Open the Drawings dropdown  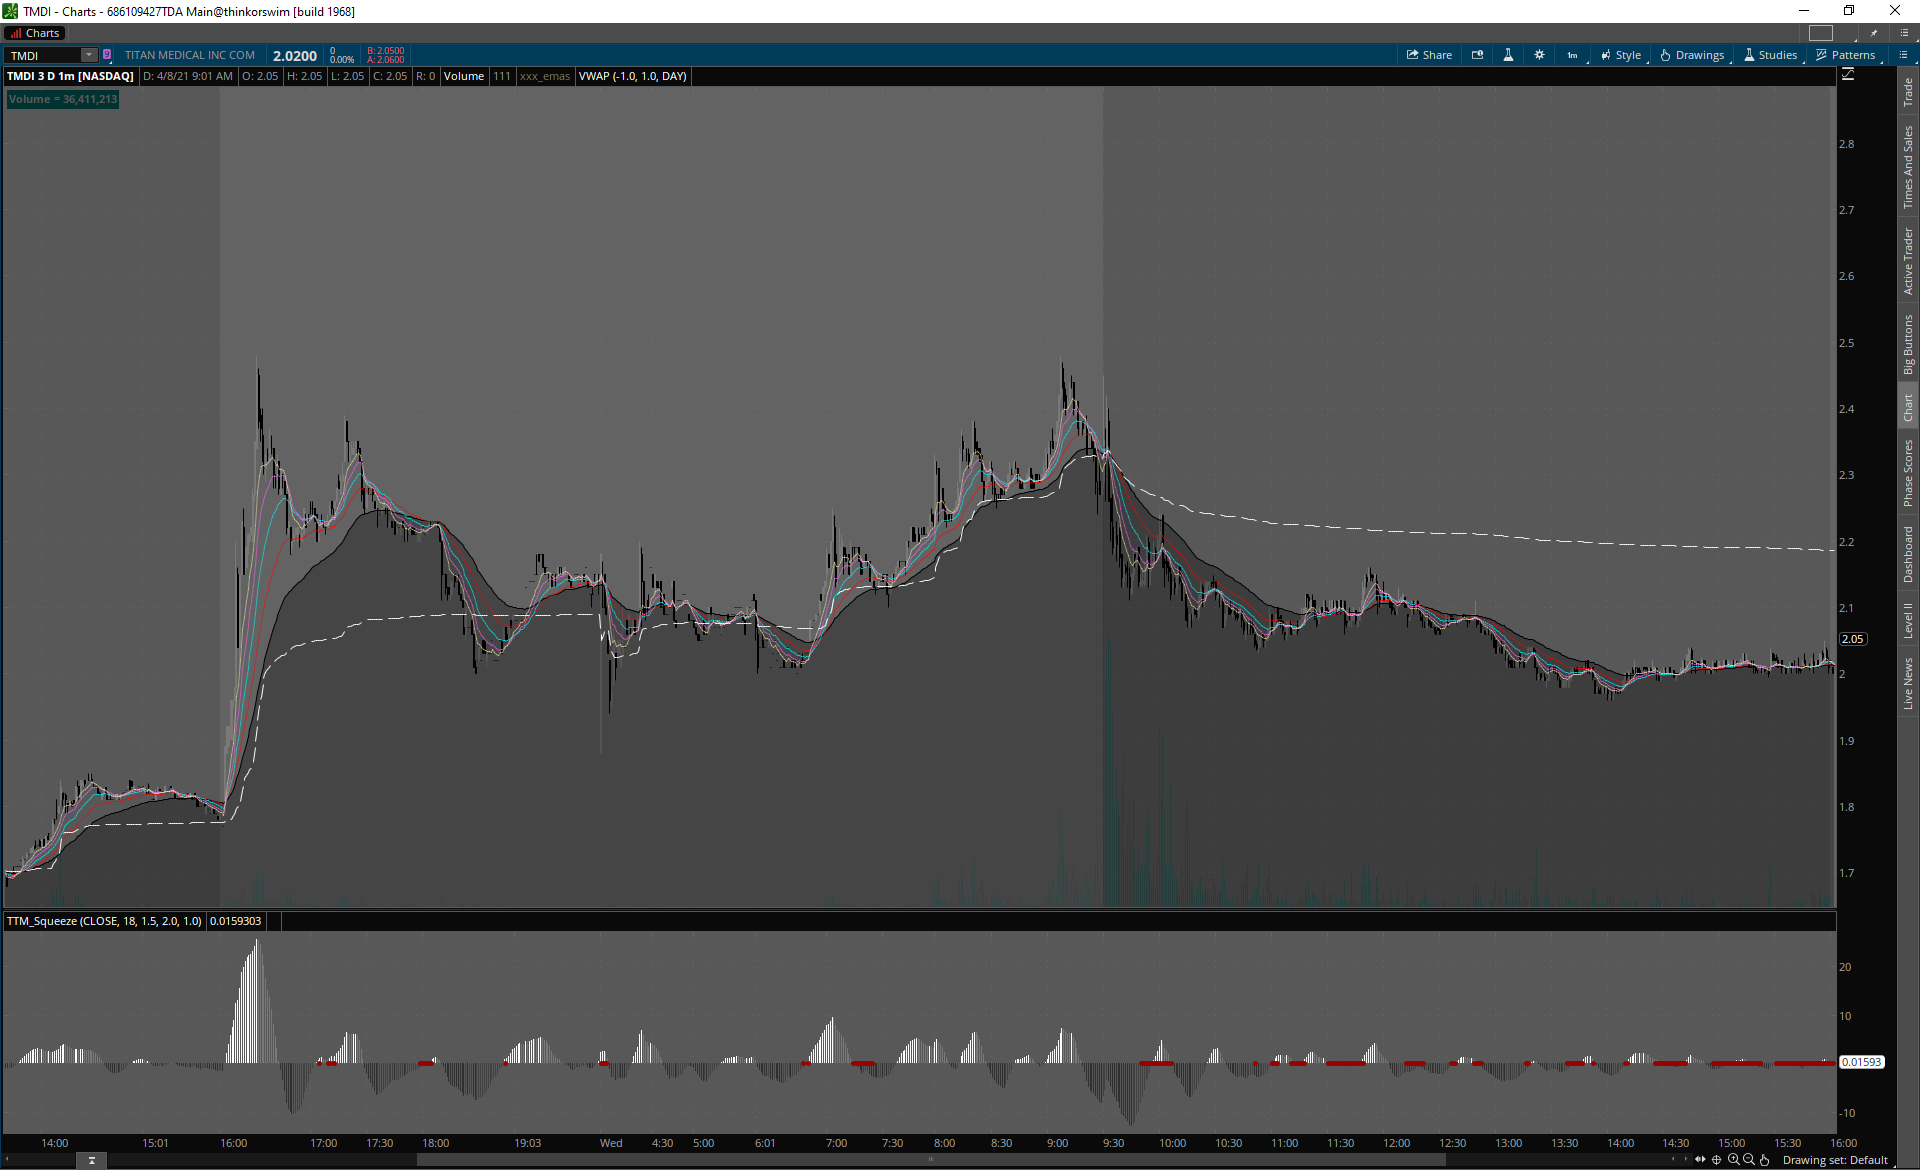1692,55
